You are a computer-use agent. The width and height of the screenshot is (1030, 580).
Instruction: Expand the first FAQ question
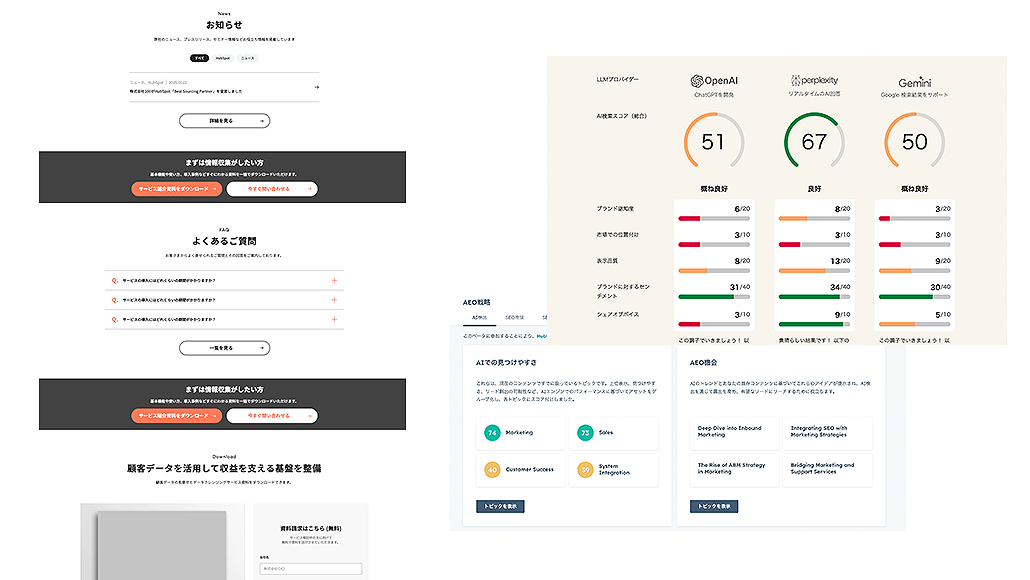click(x=334, y=280)
